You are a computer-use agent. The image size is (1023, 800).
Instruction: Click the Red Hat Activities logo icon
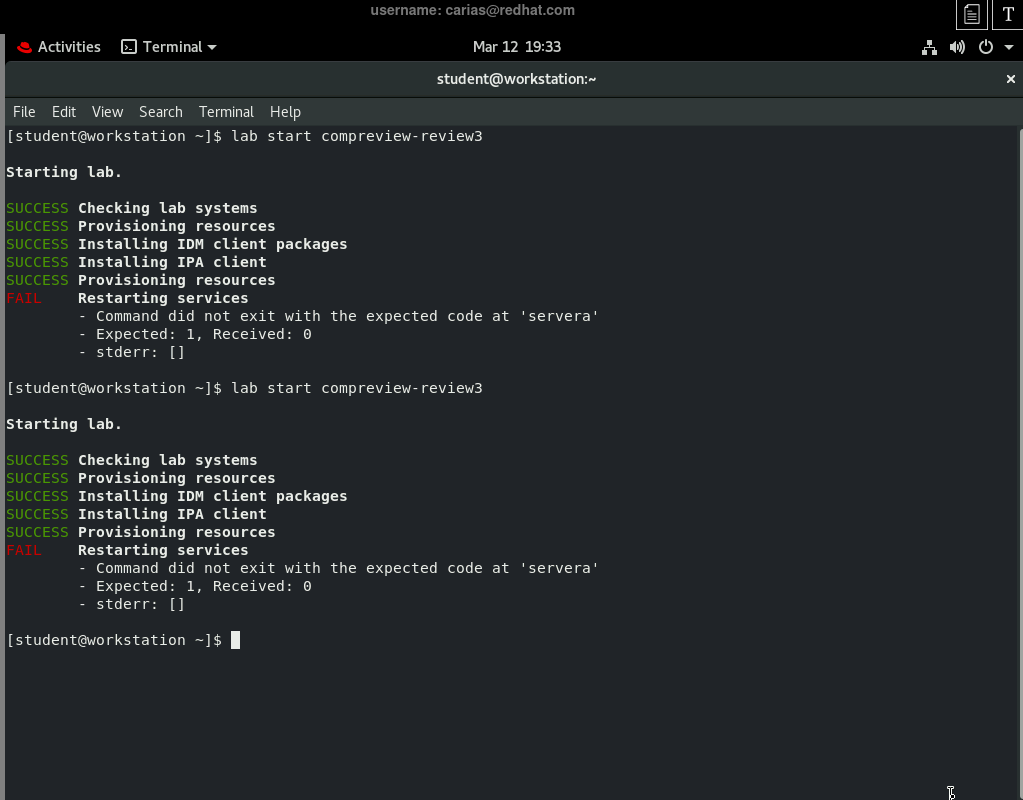(24, 47)
